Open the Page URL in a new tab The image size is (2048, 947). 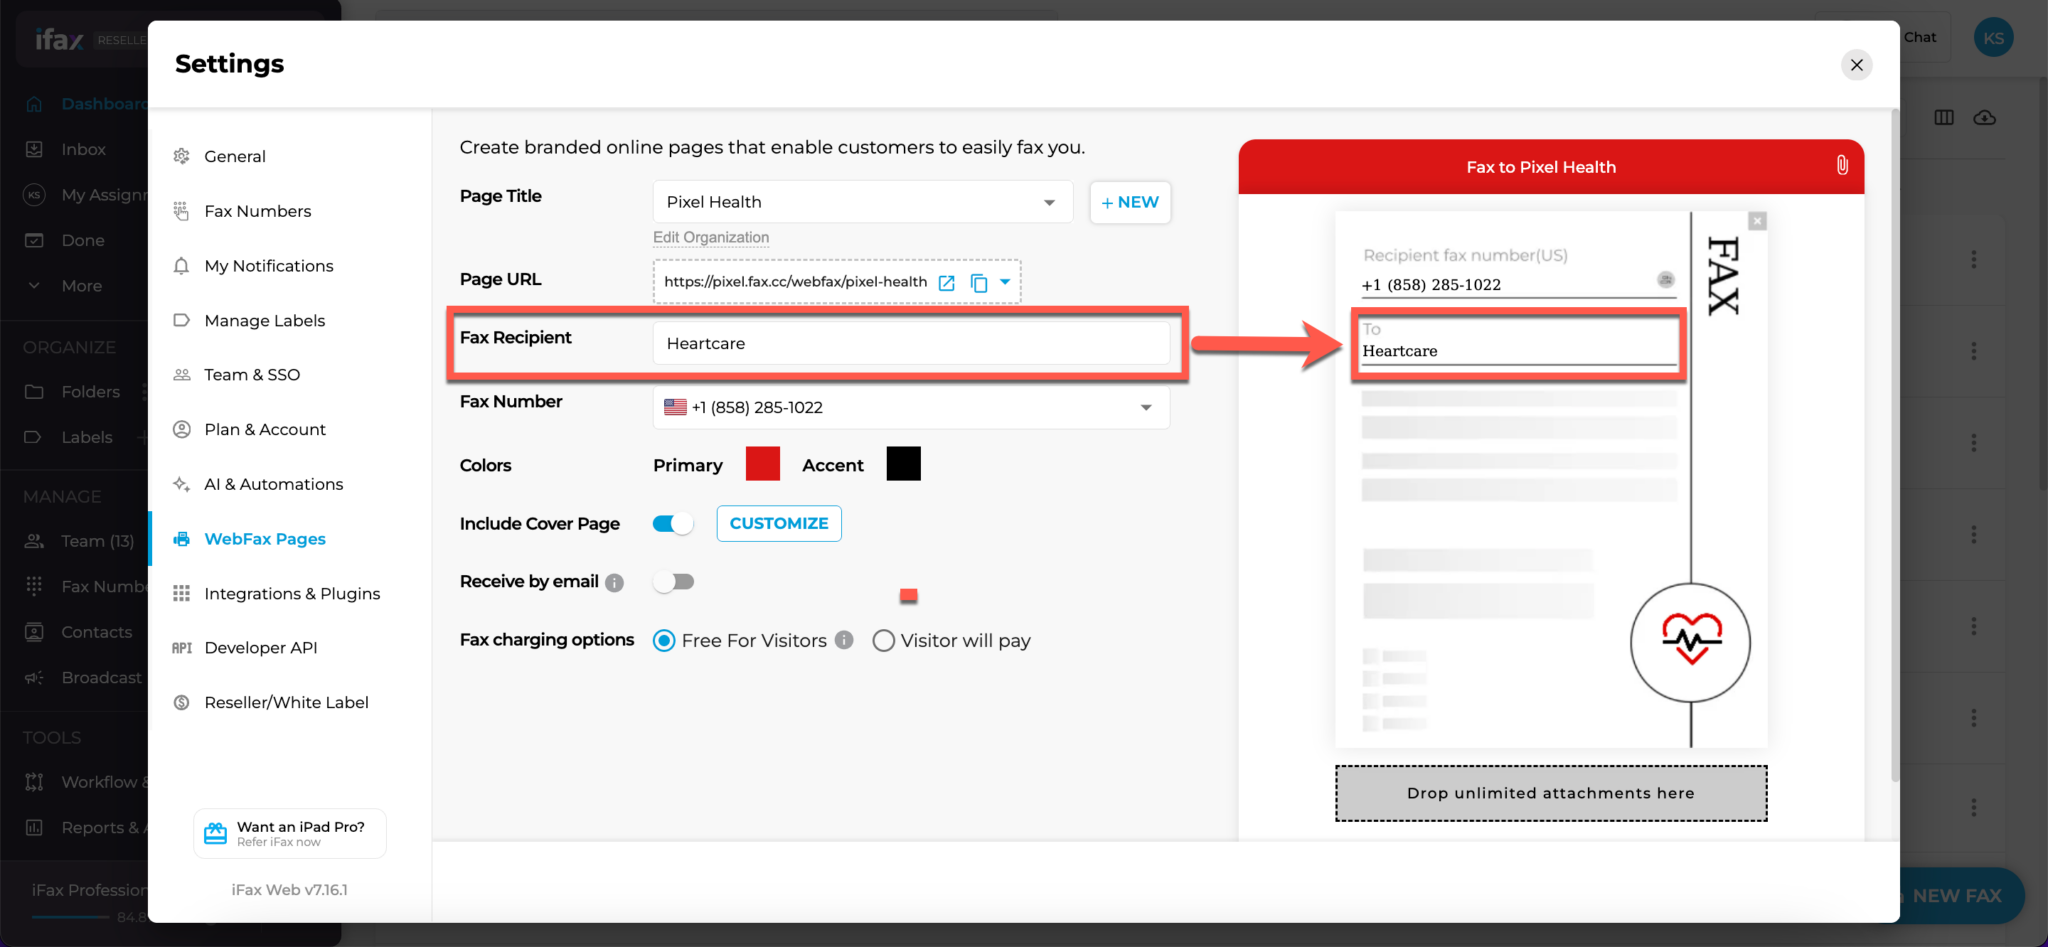pos(946,282)
